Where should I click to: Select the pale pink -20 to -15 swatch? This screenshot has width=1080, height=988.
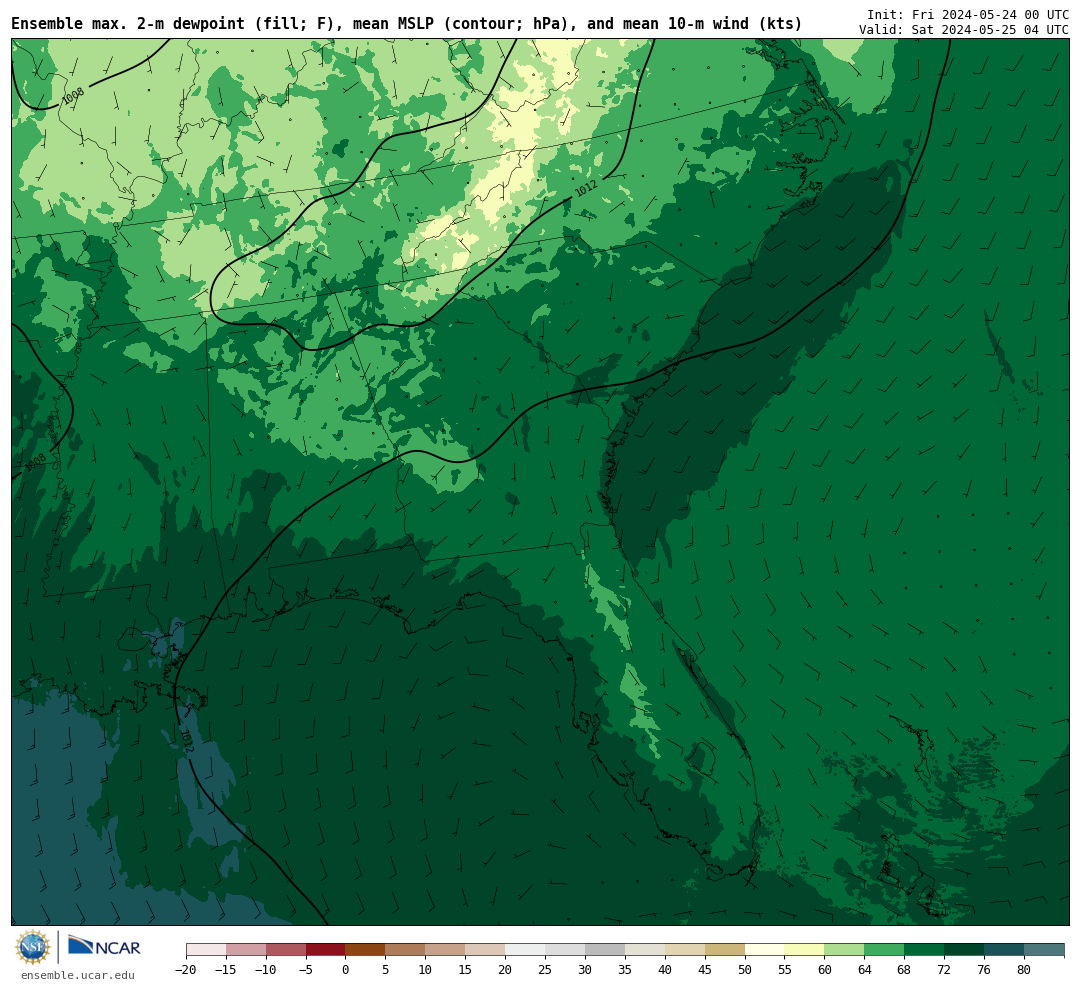(x=206, y=950)
